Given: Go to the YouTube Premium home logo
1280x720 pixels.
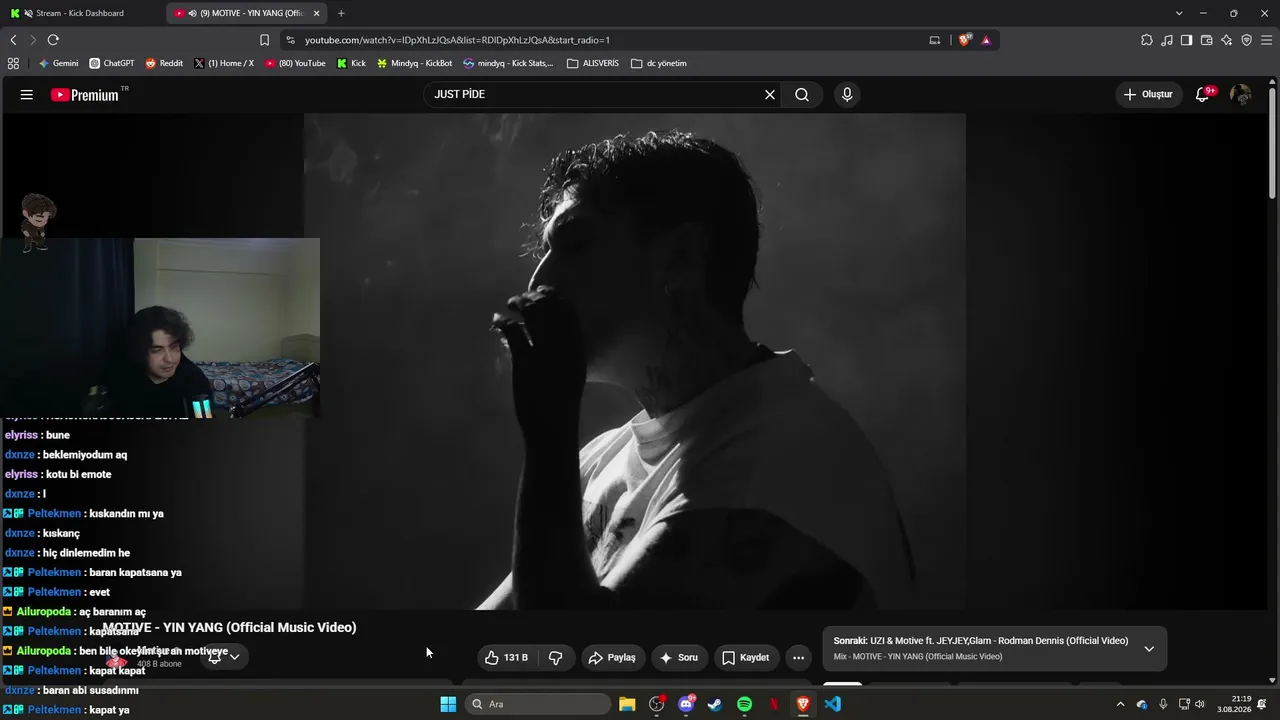Looking at the screenshot, I should [86, 95].
